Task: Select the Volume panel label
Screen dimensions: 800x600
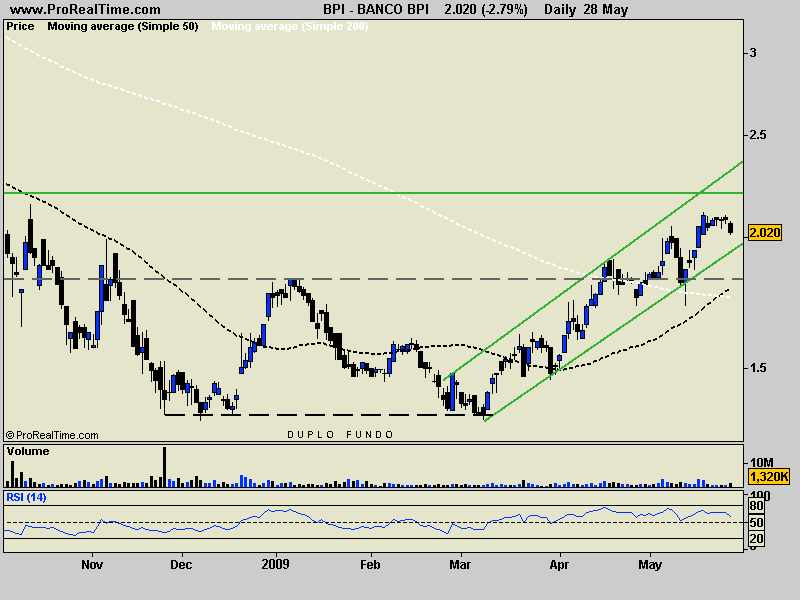Action: (28, 452)
